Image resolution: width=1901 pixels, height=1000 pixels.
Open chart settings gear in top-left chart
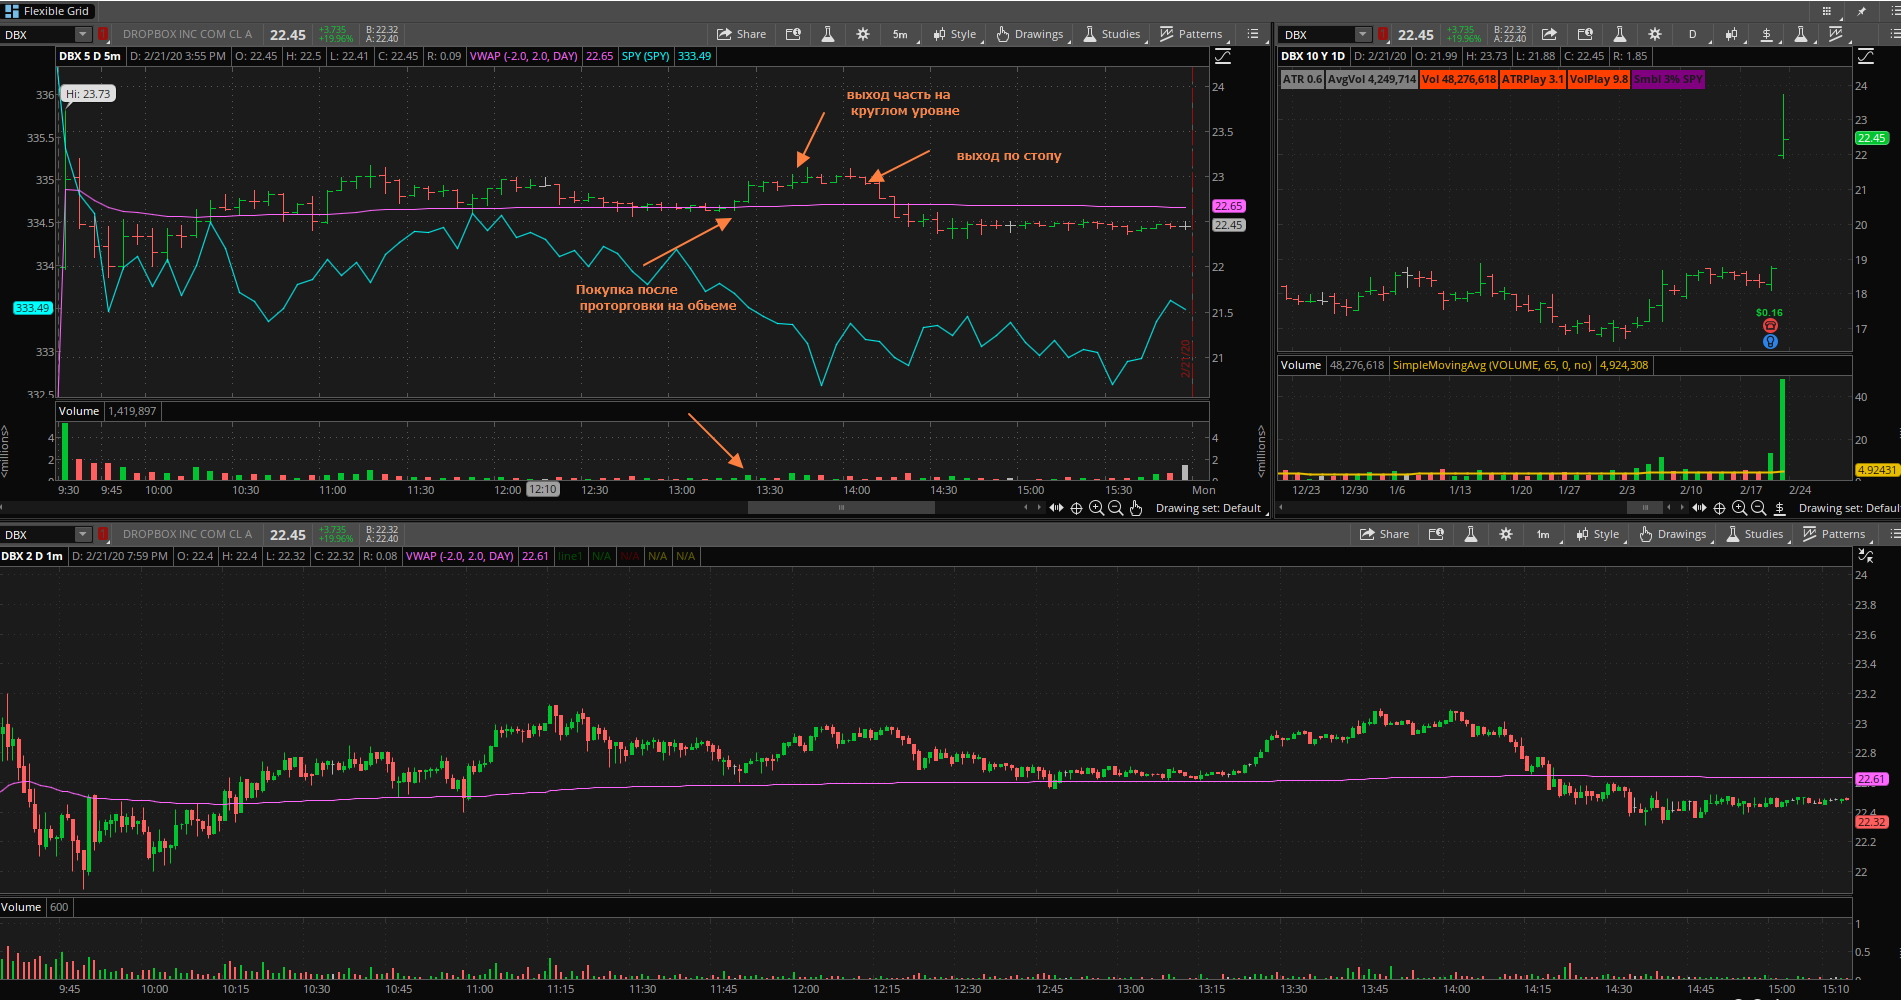[x=863, y=34]
